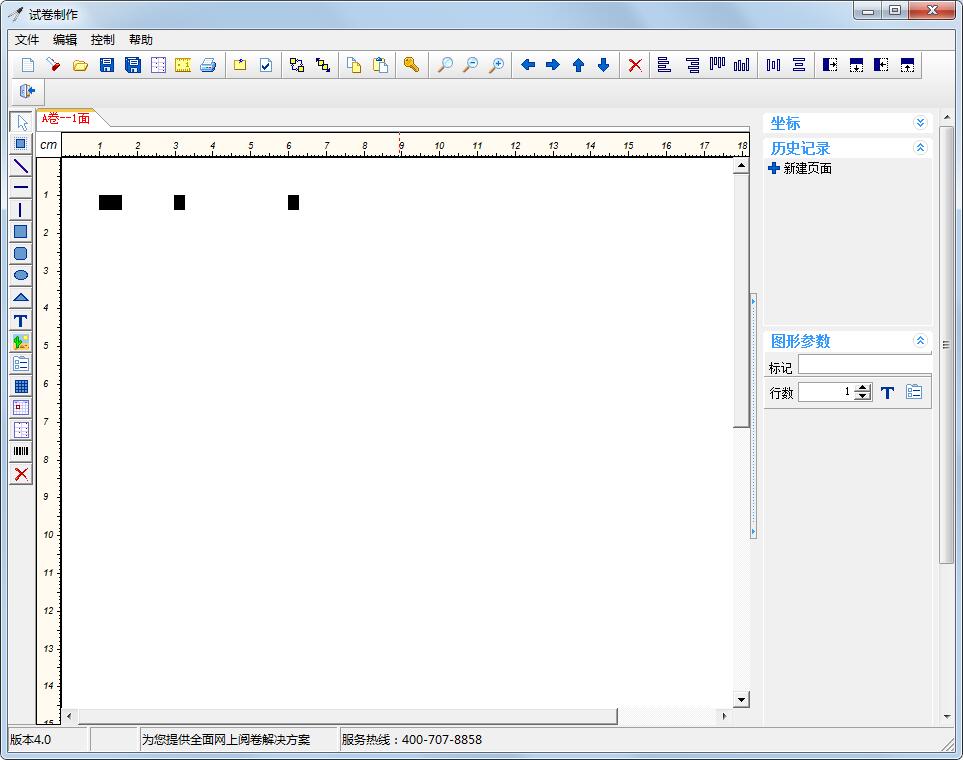Open file using the folder icon
Image resolution: width=963 pixels, height=760 pixels.
[80, 65]
